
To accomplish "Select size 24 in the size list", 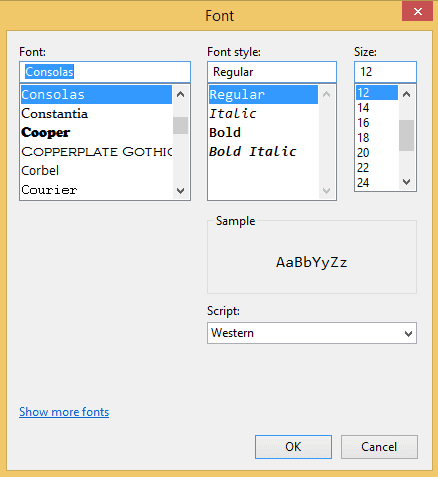I will point(377,183).
